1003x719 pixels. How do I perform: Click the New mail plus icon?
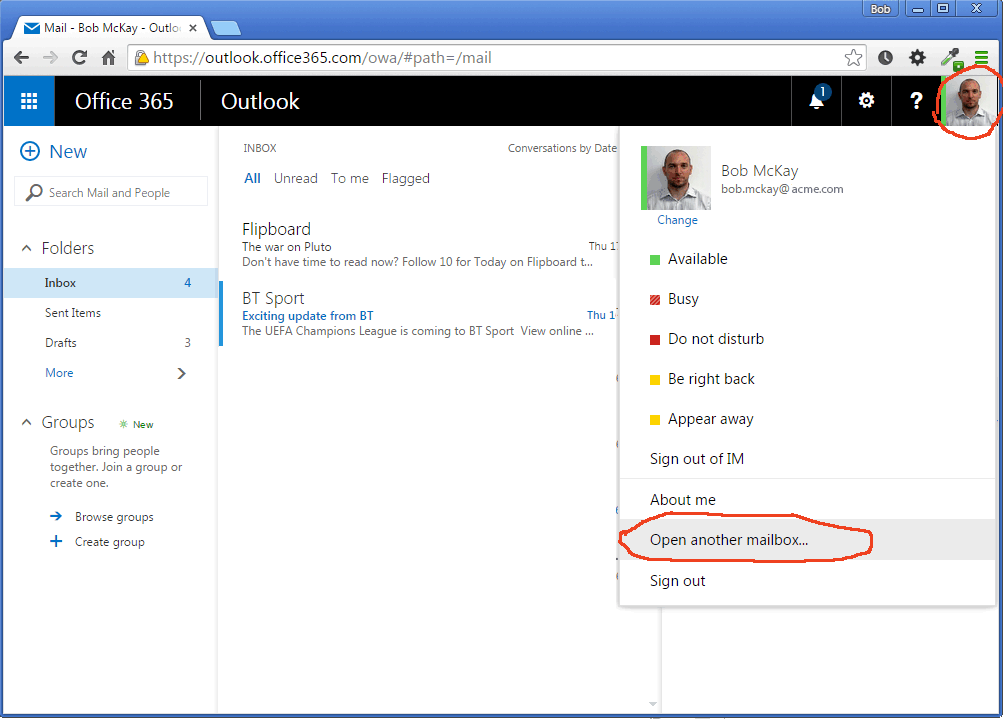(x=29, y=152)
